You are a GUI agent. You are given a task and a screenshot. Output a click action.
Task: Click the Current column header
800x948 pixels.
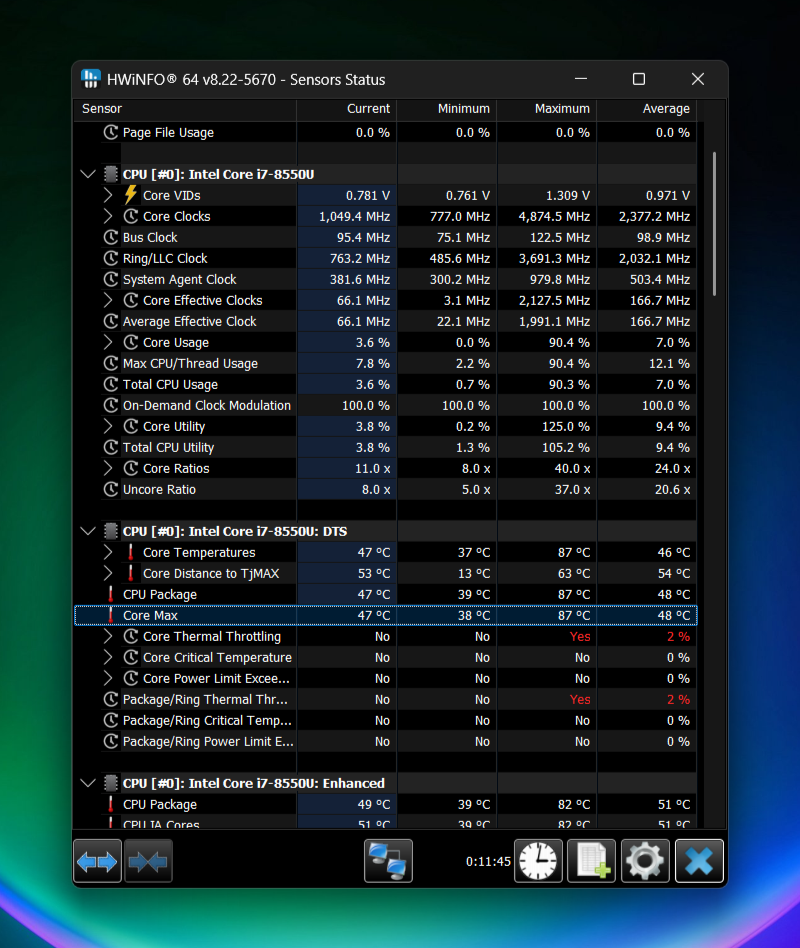[347, 108]
